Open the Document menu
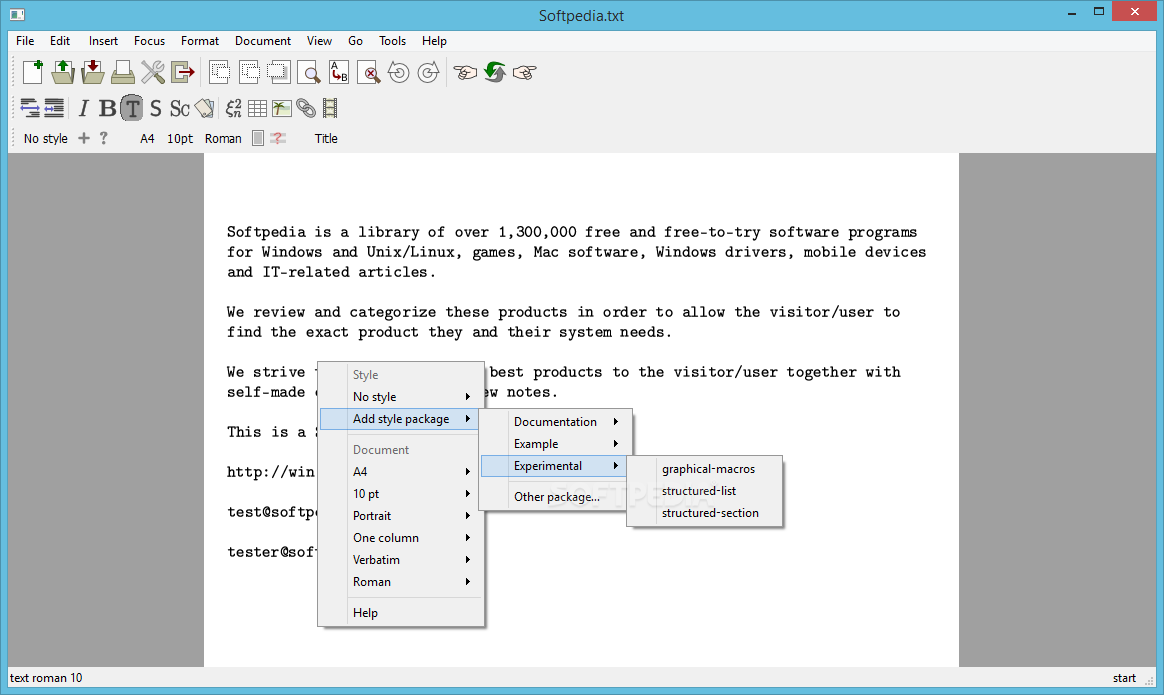The image size is (1164, 695). click(x=263, y=41)
